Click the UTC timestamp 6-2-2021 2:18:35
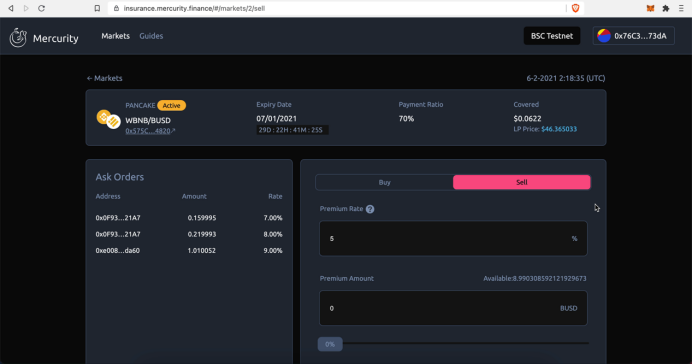 point(566,78)
